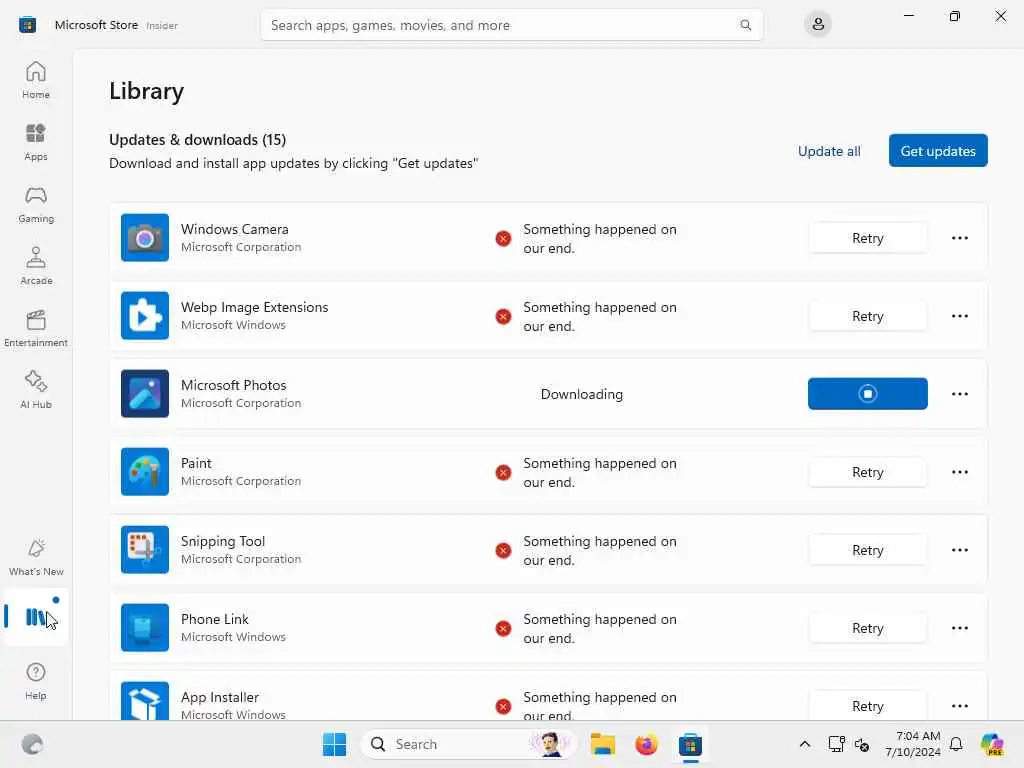Open more options for App Installer
Image resolution: width=1024 pixels, height=768 pixels.
pyautogui.click(x=960, y=706)
